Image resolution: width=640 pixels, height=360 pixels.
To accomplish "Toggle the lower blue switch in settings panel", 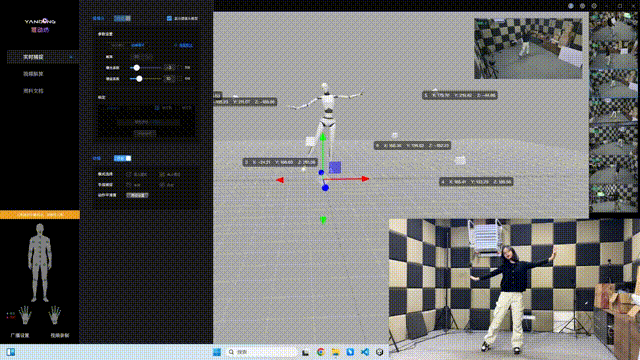I will 122,158.
